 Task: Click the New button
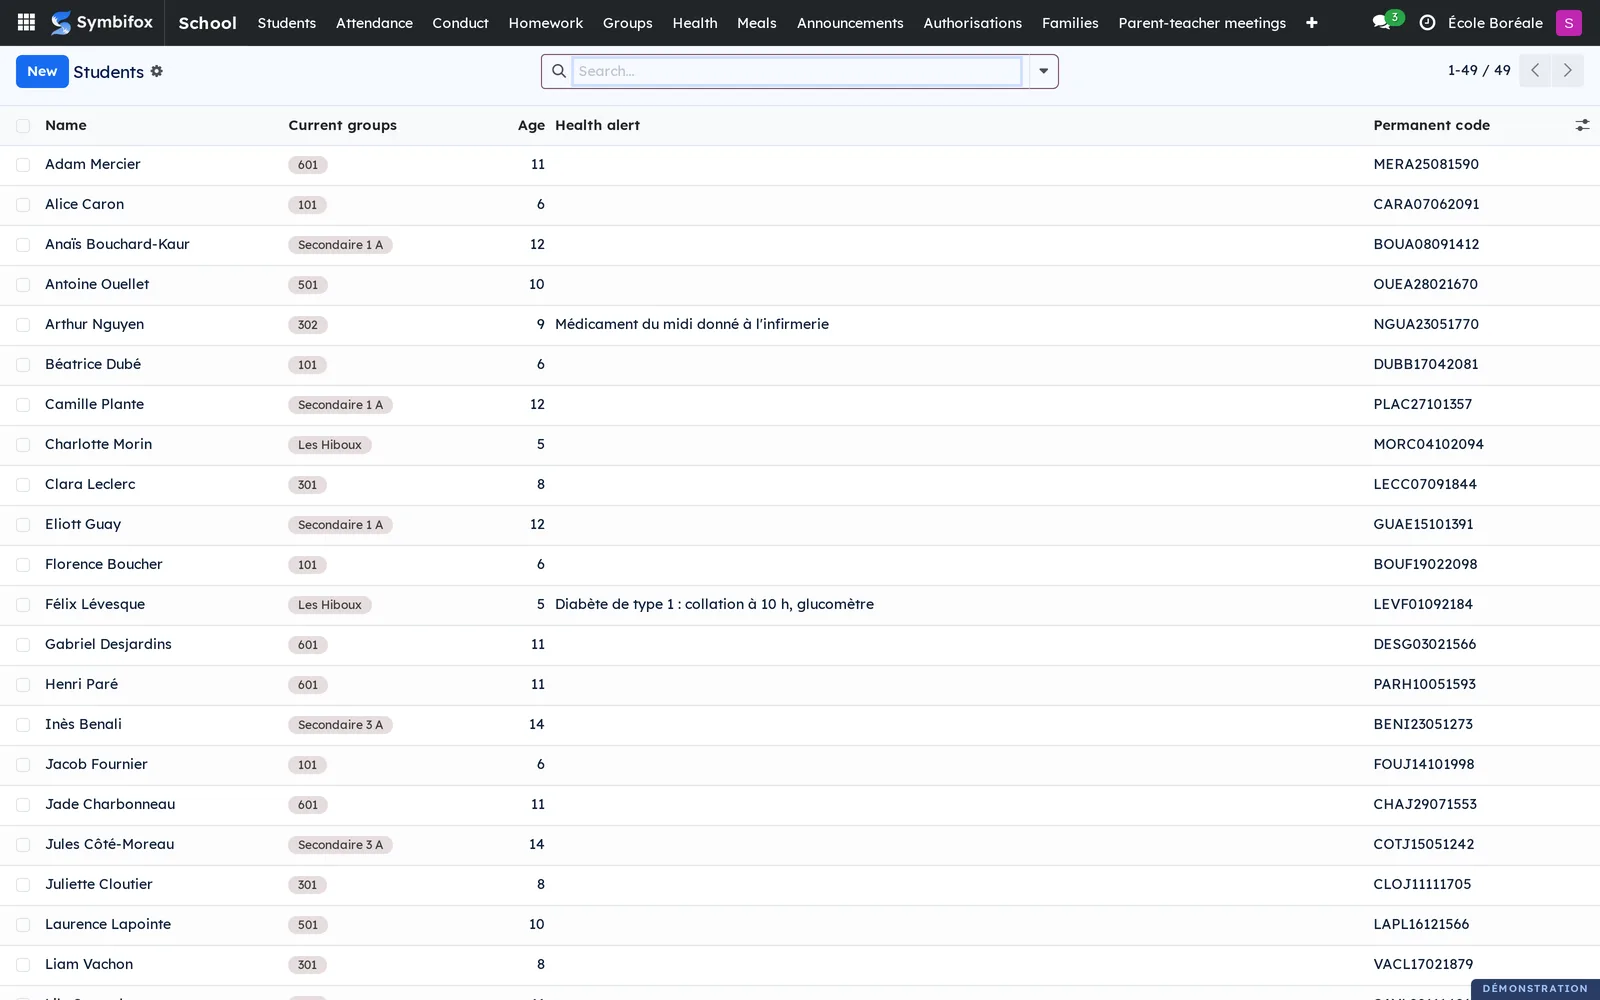tap(42, 71)
